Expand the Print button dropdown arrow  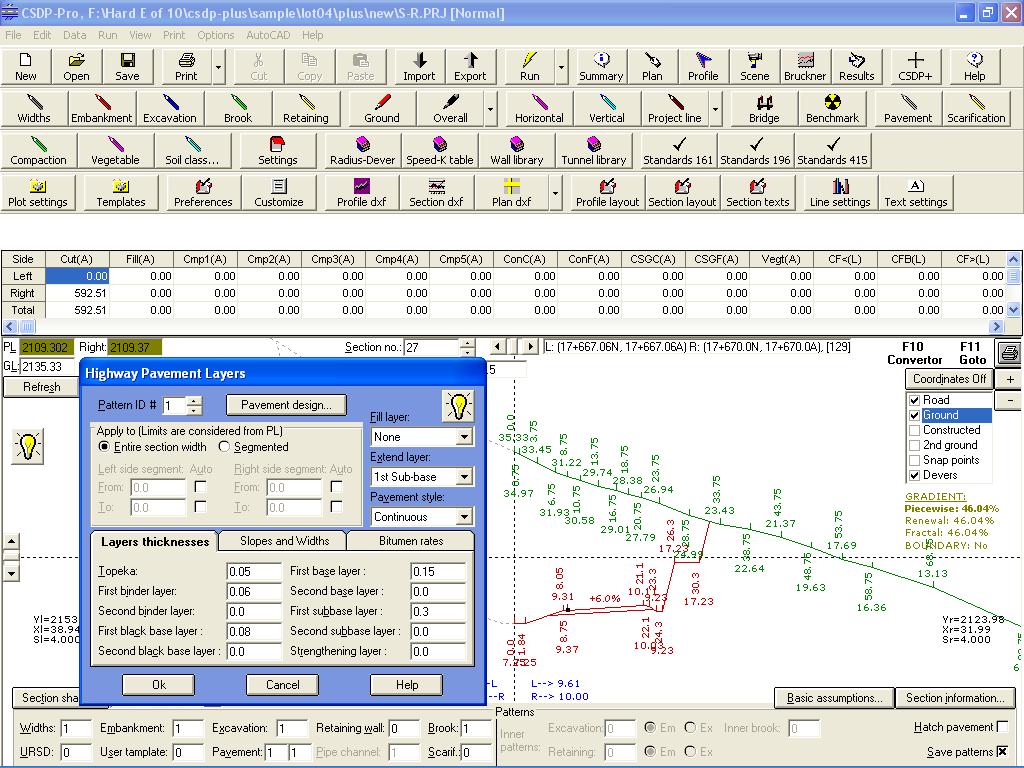click(x=218, y=67)
